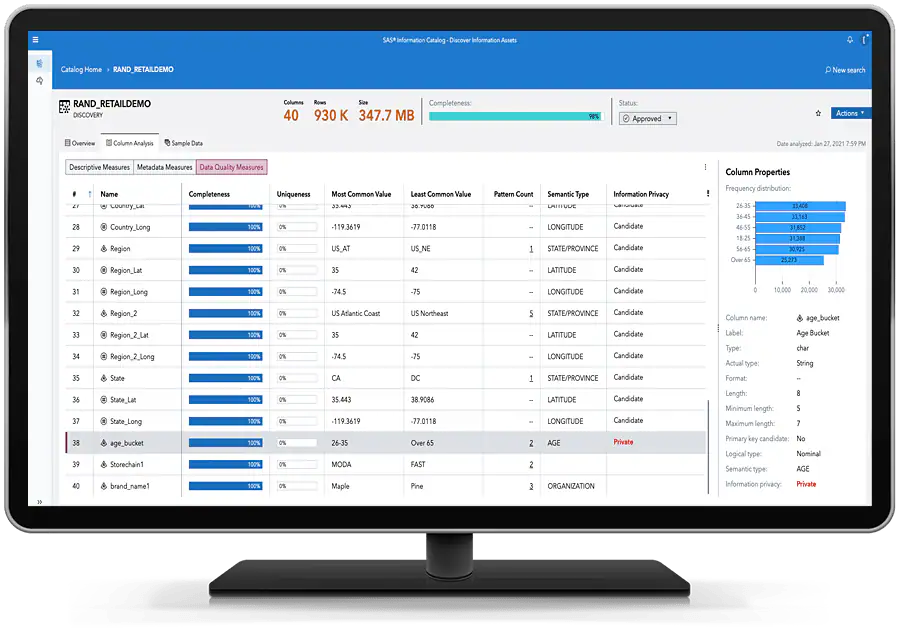The width and height of the screenshot is (900, 629).
Task: Click the age_bucket row type icon
Action: click(x=104, y=443)
